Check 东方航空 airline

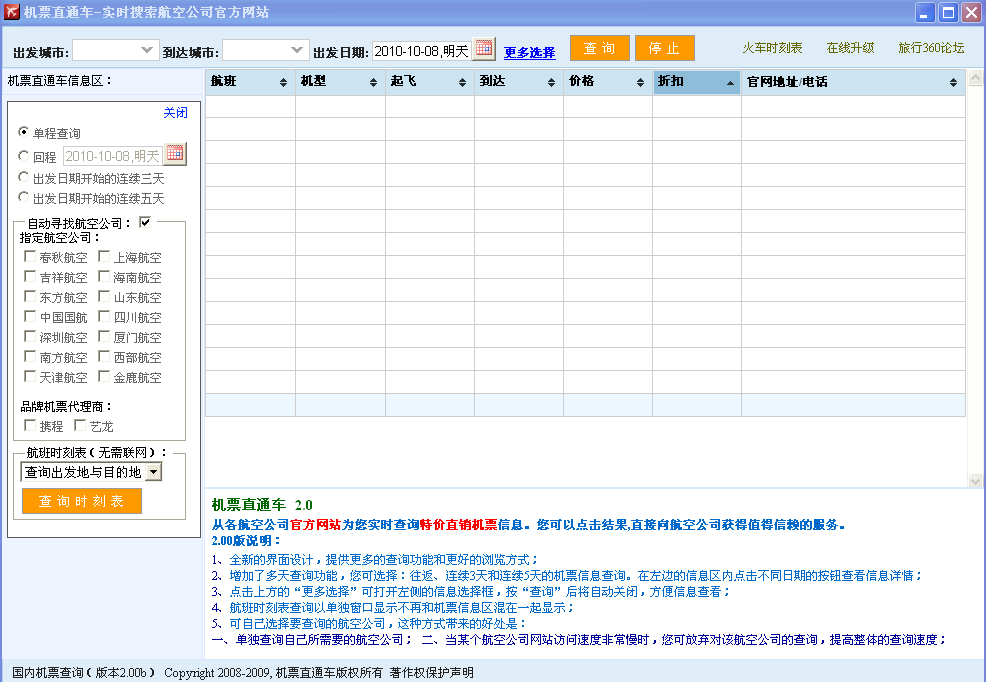tap(30, 296)
